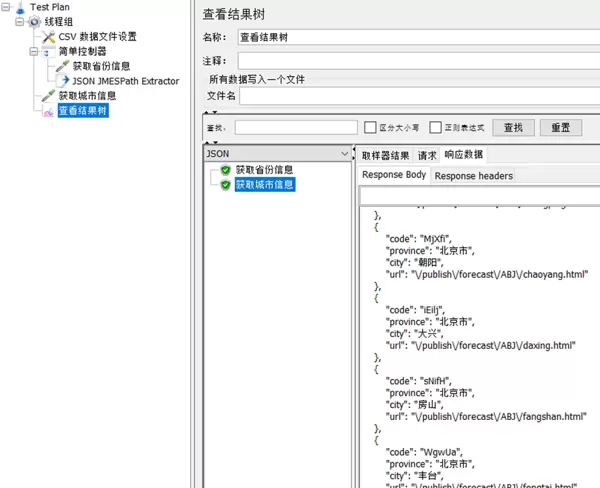Click the 查找 search button
Screen dimensions: 600x488
(x=513, y=128)
